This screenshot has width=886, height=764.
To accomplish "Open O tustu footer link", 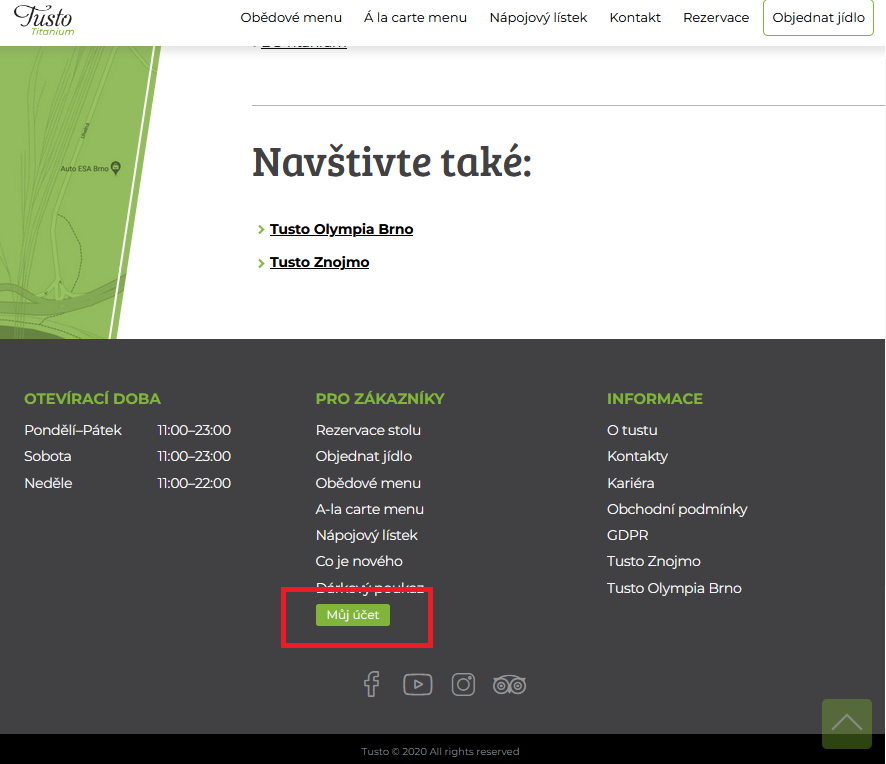I will [x=632, y=430].
